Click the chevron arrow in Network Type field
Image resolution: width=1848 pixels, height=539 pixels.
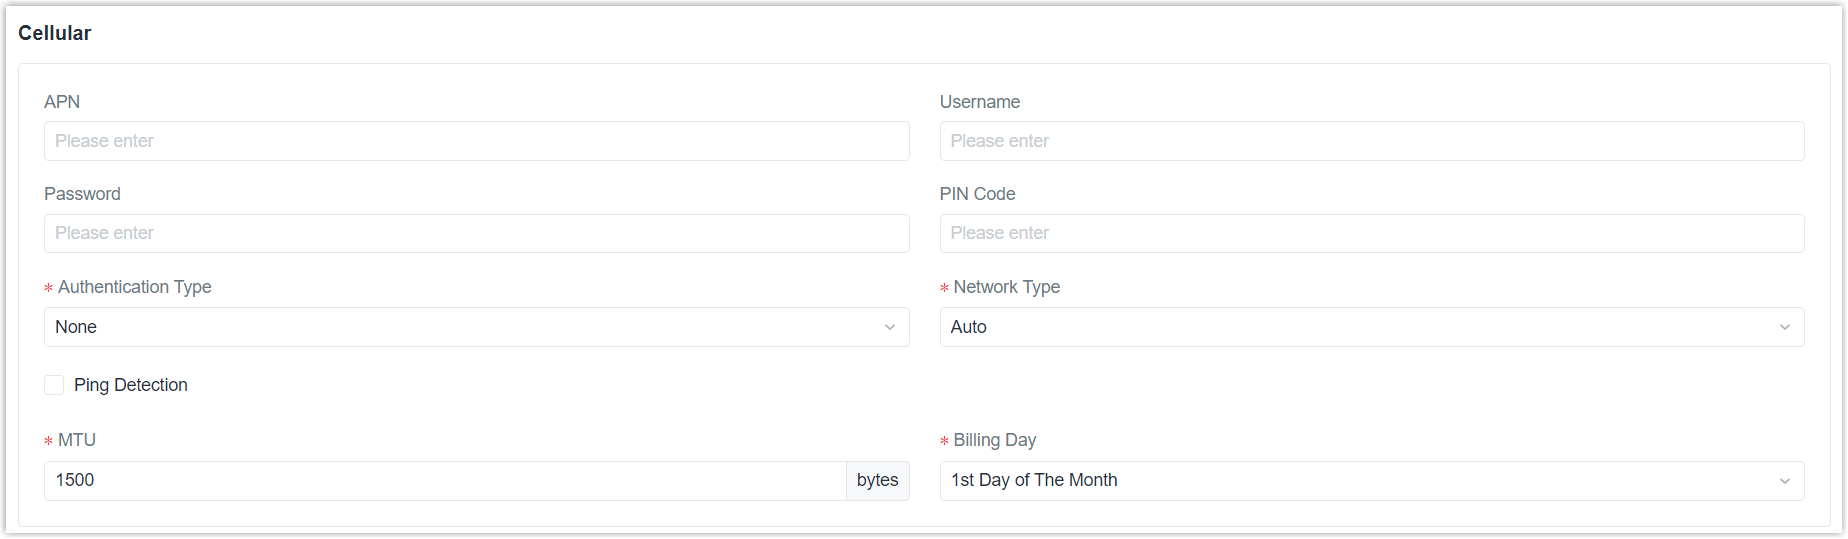coord(1784,327)
